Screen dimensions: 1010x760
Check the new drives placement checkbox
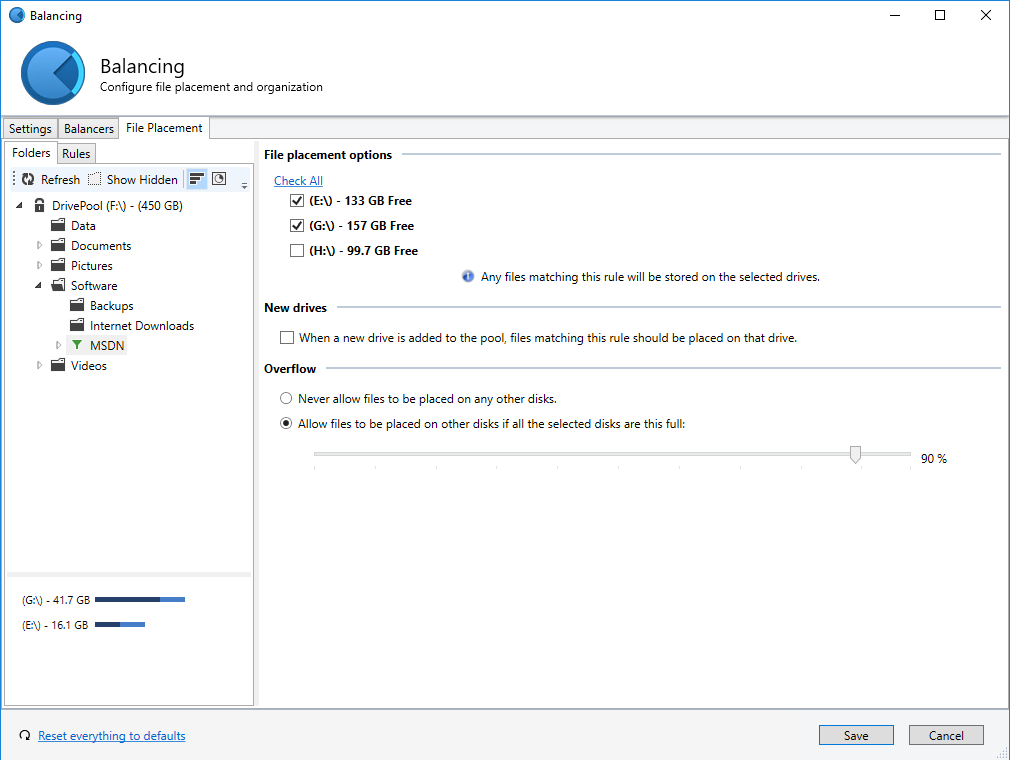pos(288,338)
